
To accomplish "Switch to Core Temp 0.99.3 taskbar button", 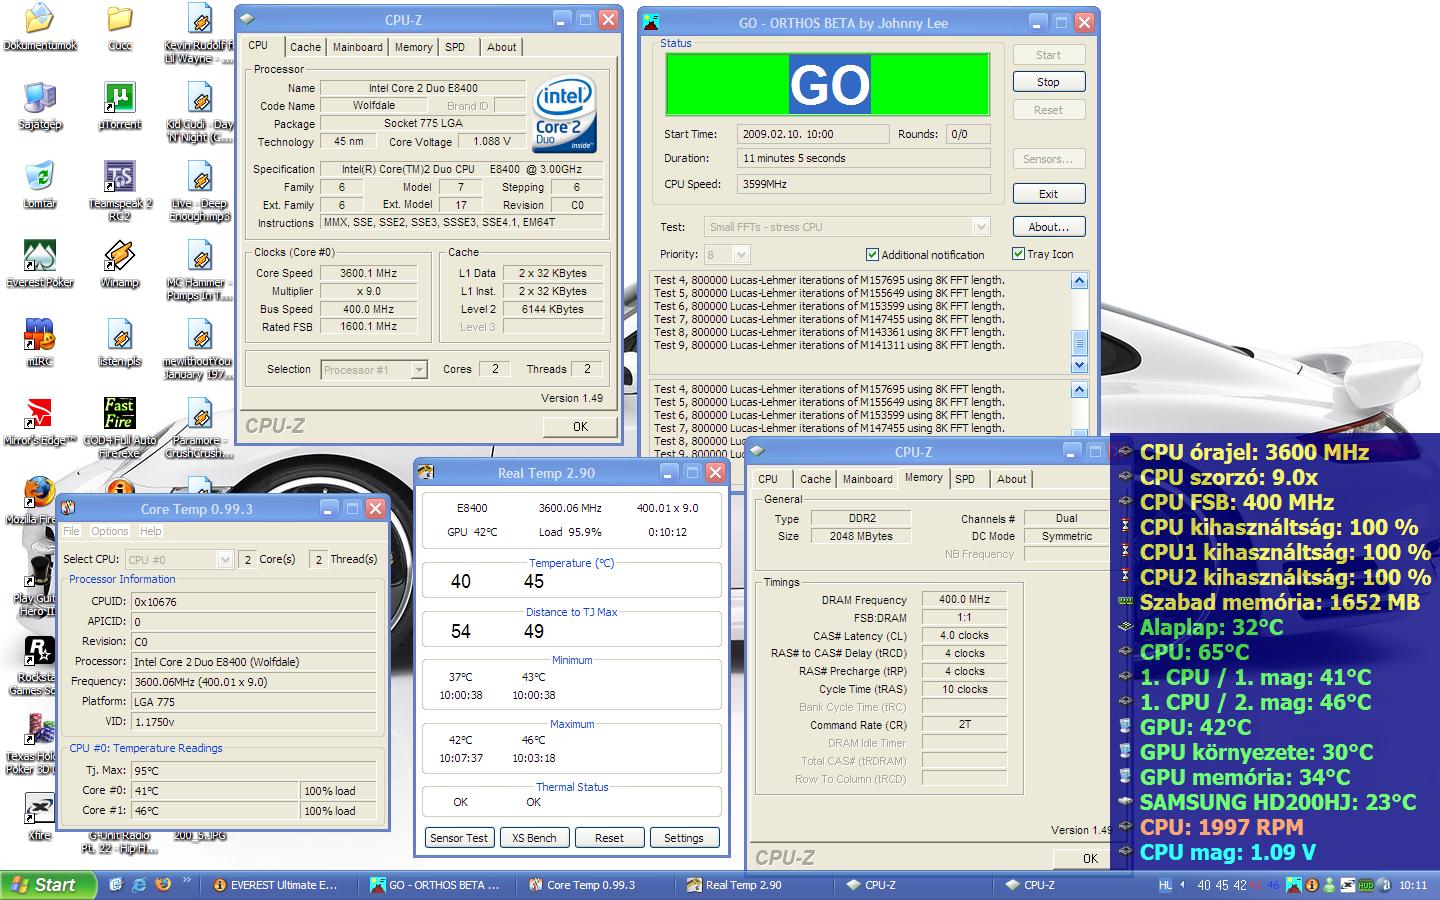I will [596, 885].
